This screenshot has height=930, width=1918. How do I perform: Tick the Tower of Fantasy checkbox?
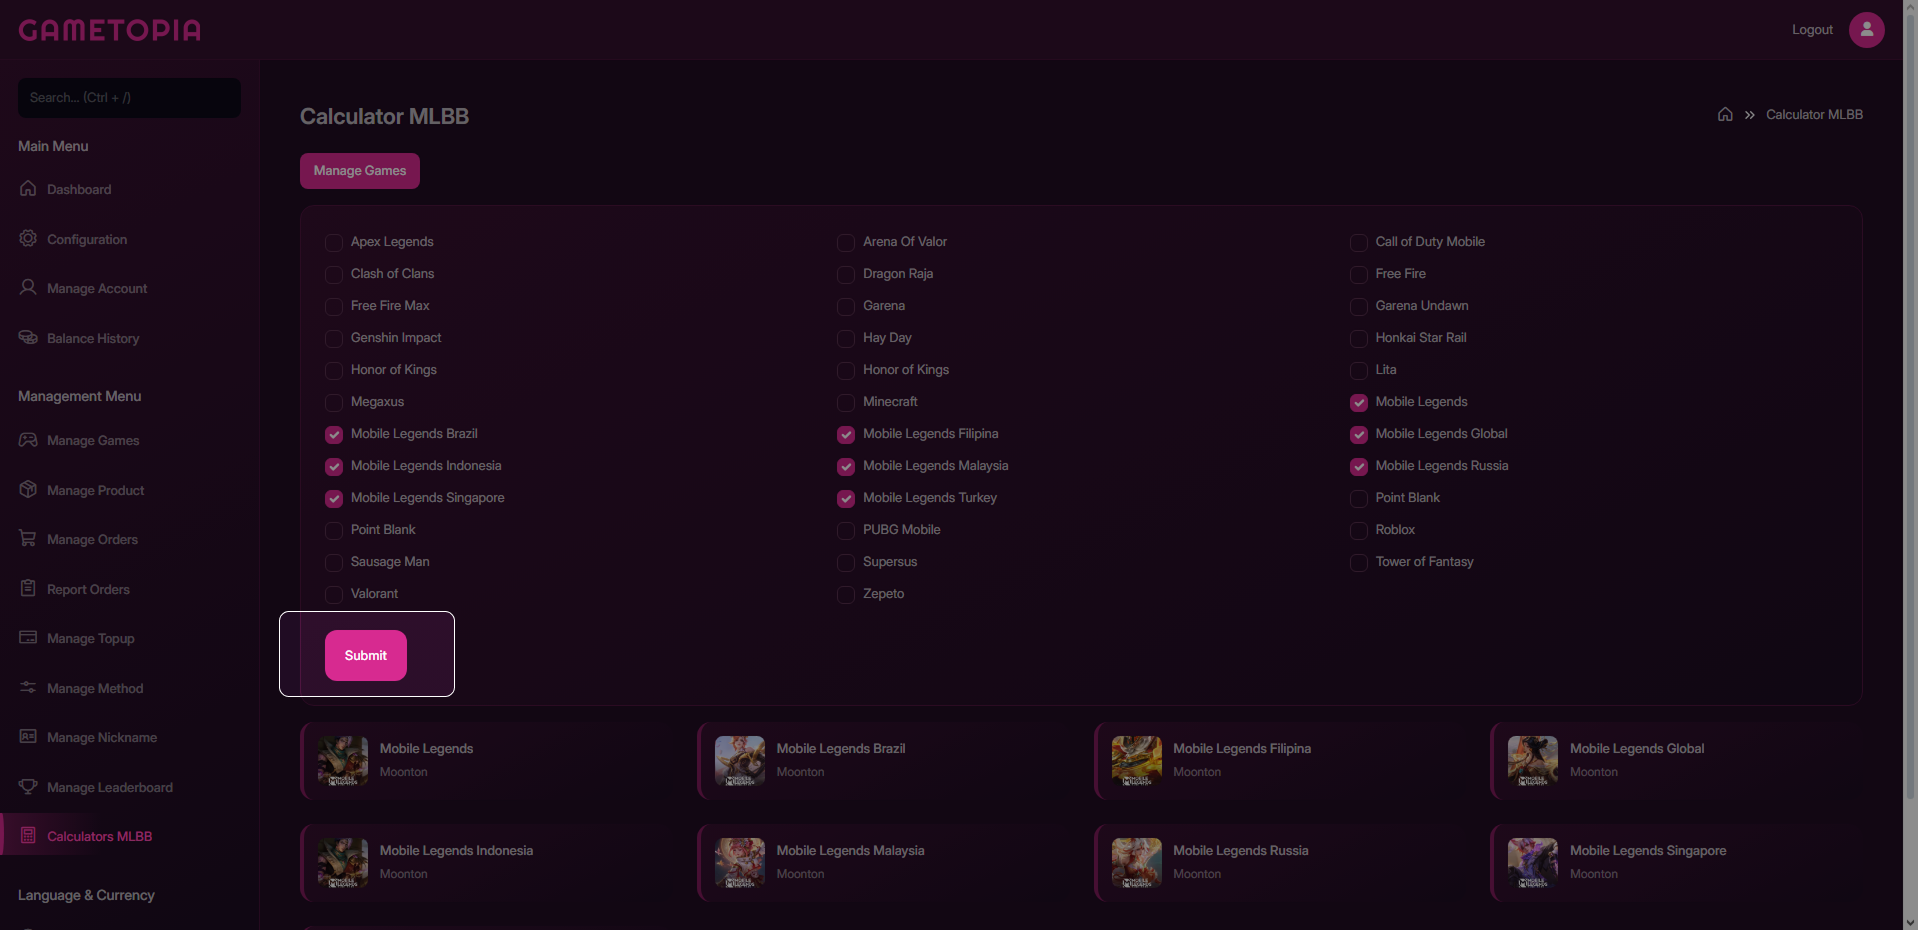click(x=1359, y=562)
